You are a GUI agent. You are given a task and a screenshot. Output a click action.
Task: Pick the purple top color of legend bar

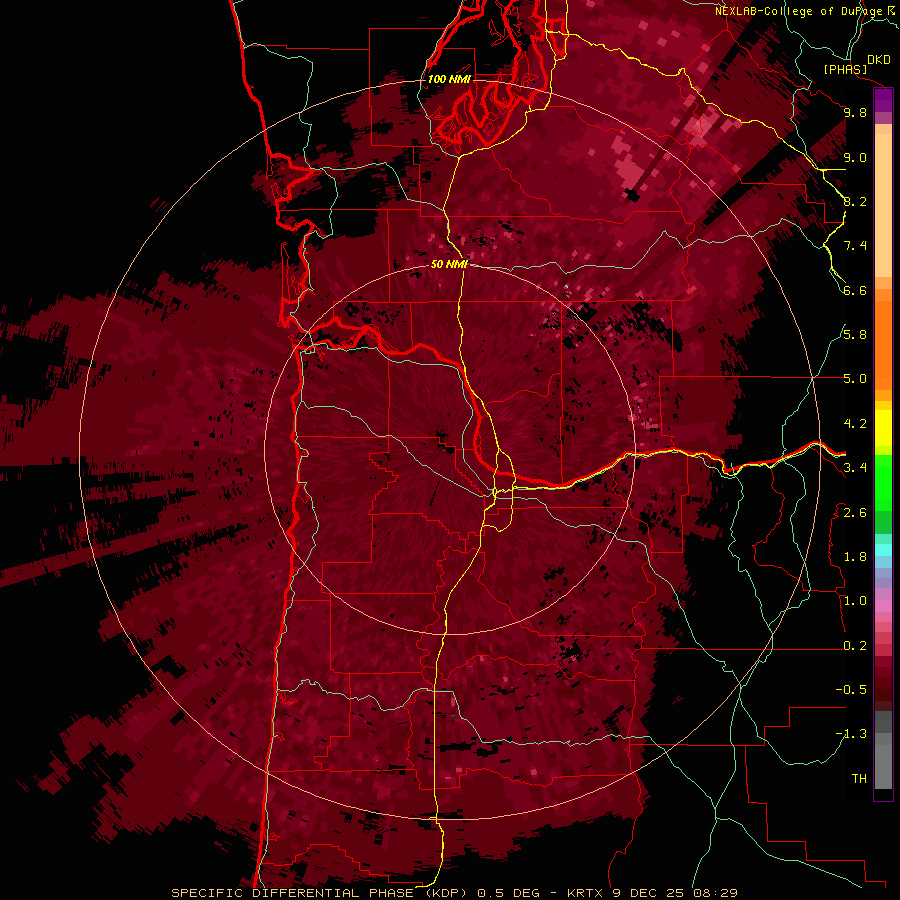point(883,101)
